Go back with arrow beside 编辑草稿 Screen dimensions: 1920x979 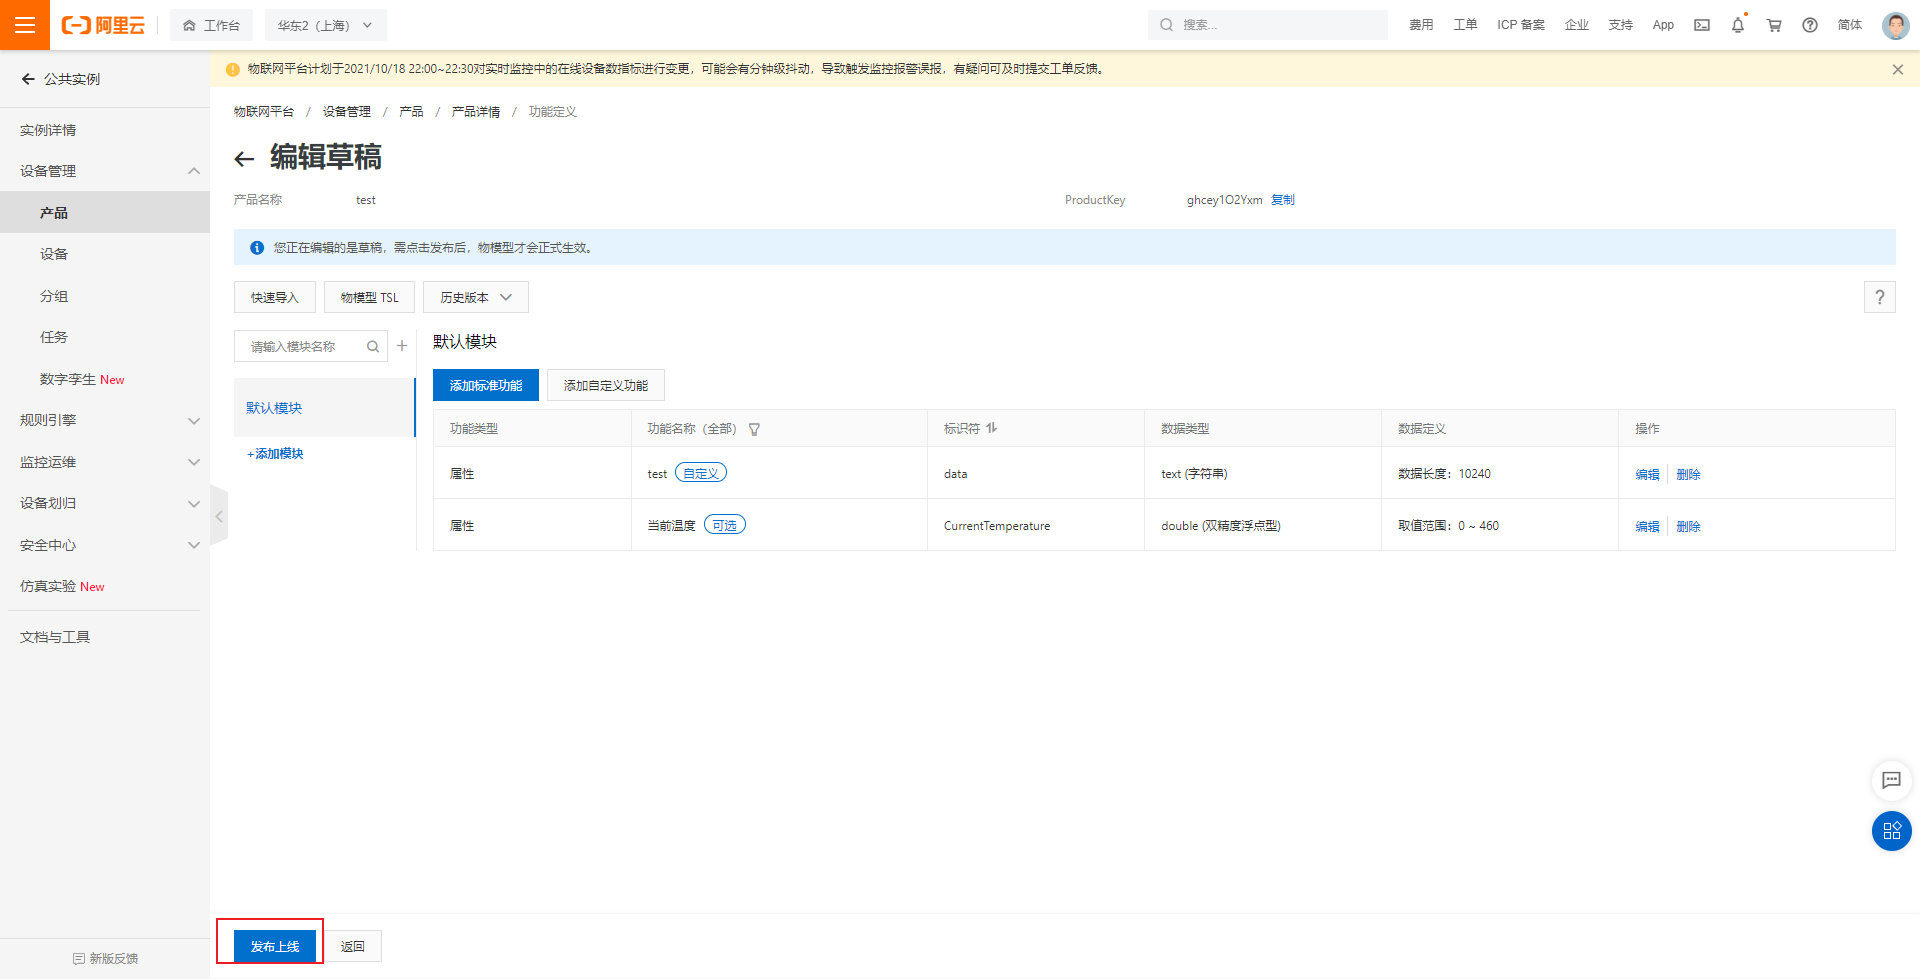(x=244, y=158)
